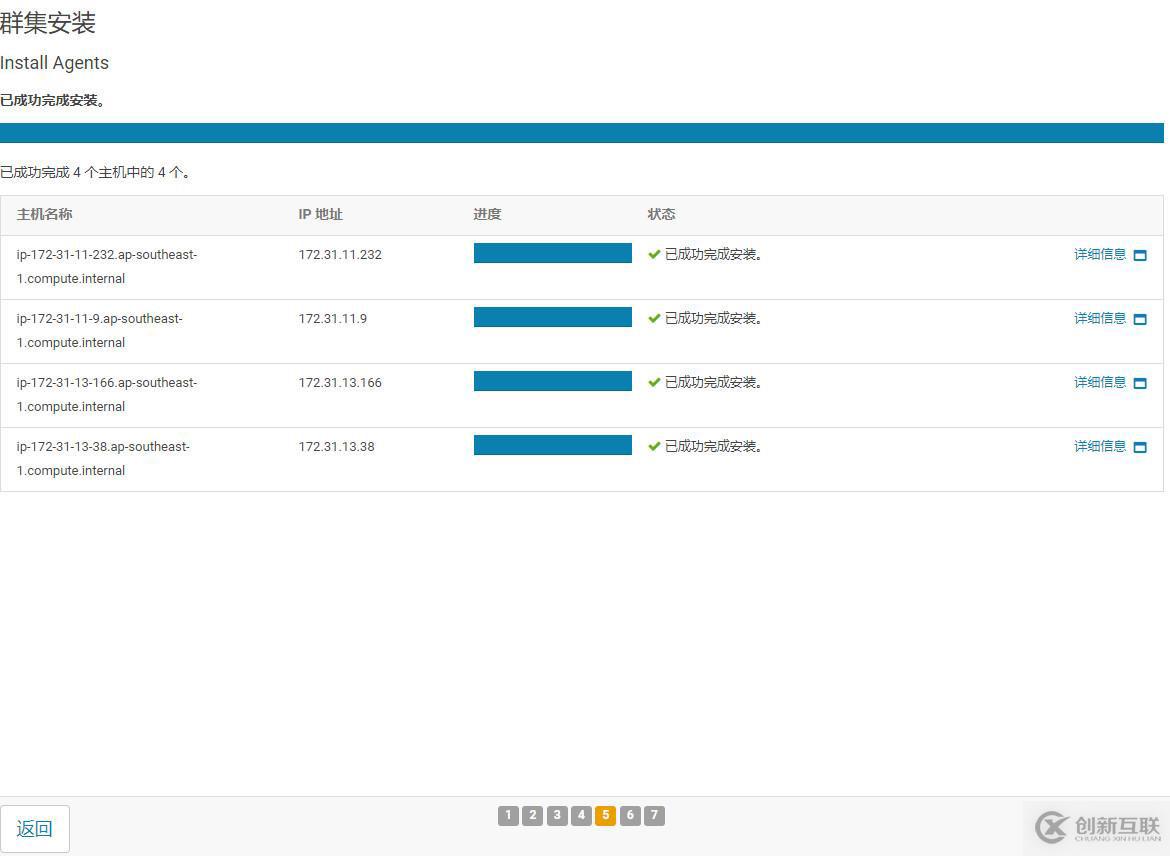
Task: Click IP address 172.31.13.166
Action: coord(340,383)
